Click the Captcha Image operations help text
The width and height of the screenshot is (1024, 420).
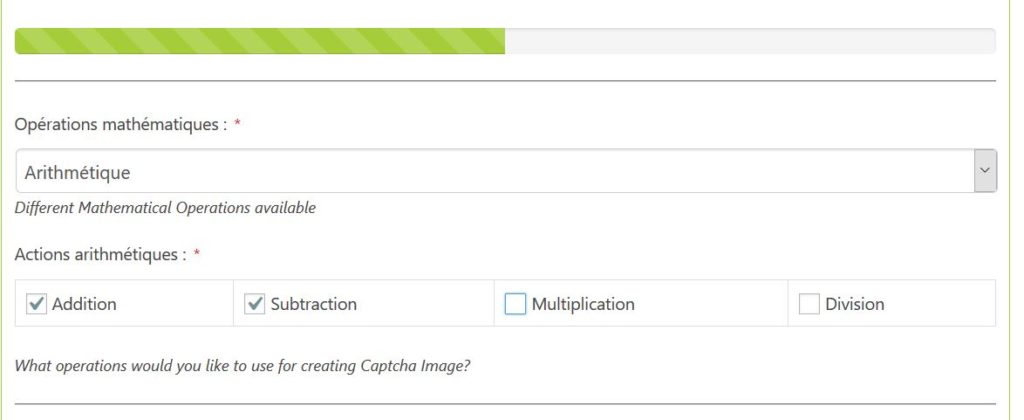[x=242, y=365]
